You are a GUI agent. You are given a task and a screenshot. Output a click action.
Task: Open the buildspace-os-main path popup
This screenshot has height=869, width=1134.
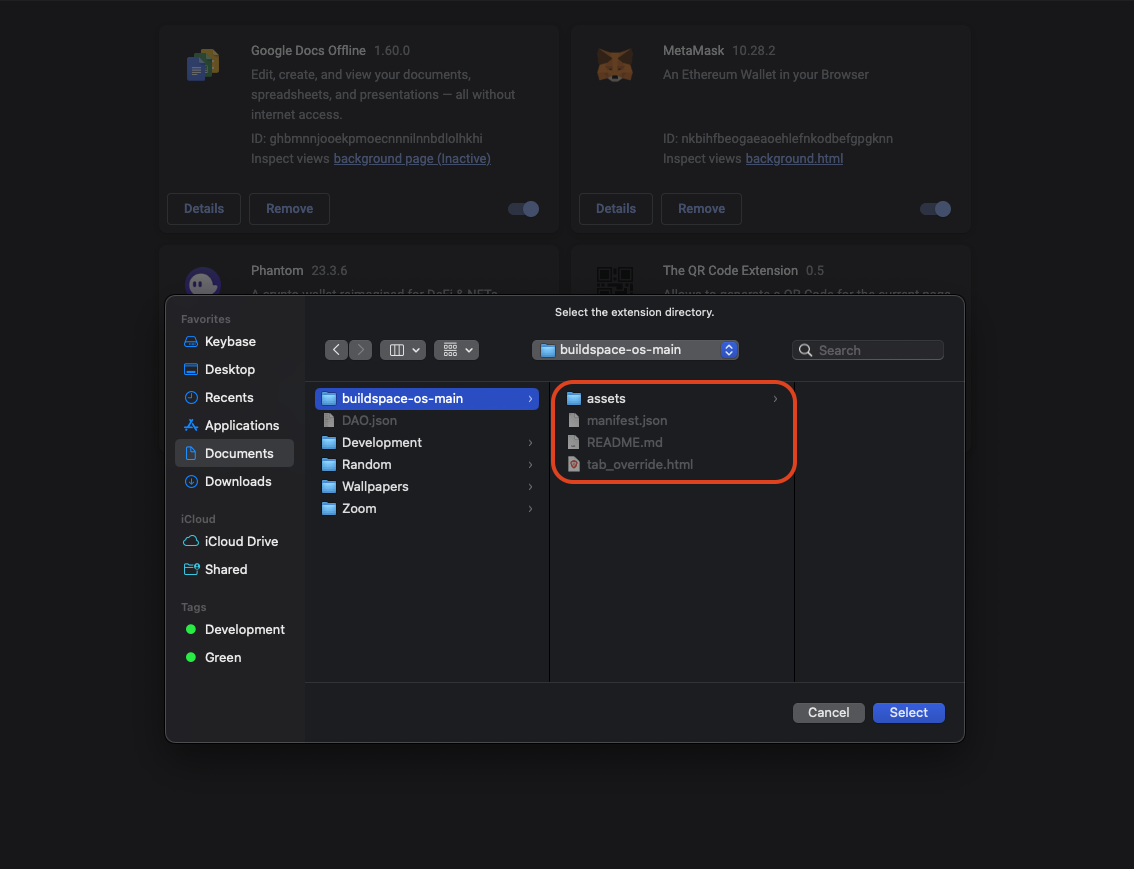(x=635, y=350)
